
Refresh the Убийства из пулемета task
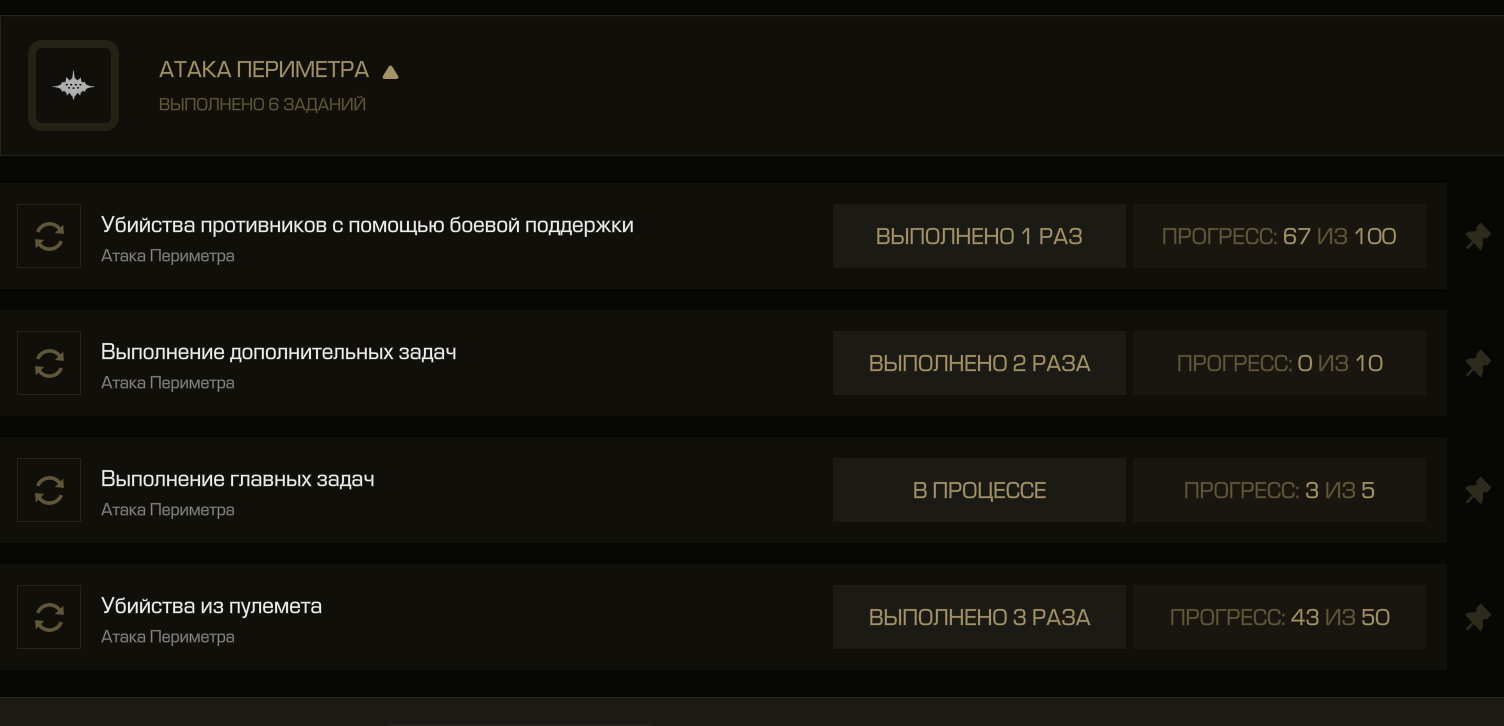coord(49,617)
